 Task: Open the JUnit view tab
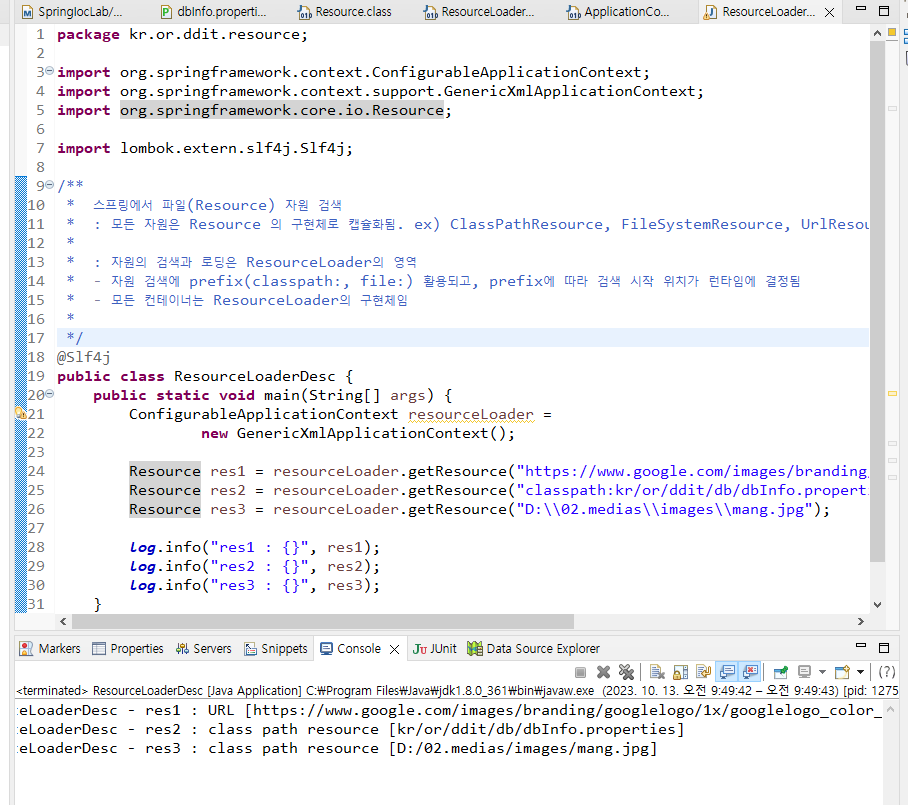tap(435, 649)
